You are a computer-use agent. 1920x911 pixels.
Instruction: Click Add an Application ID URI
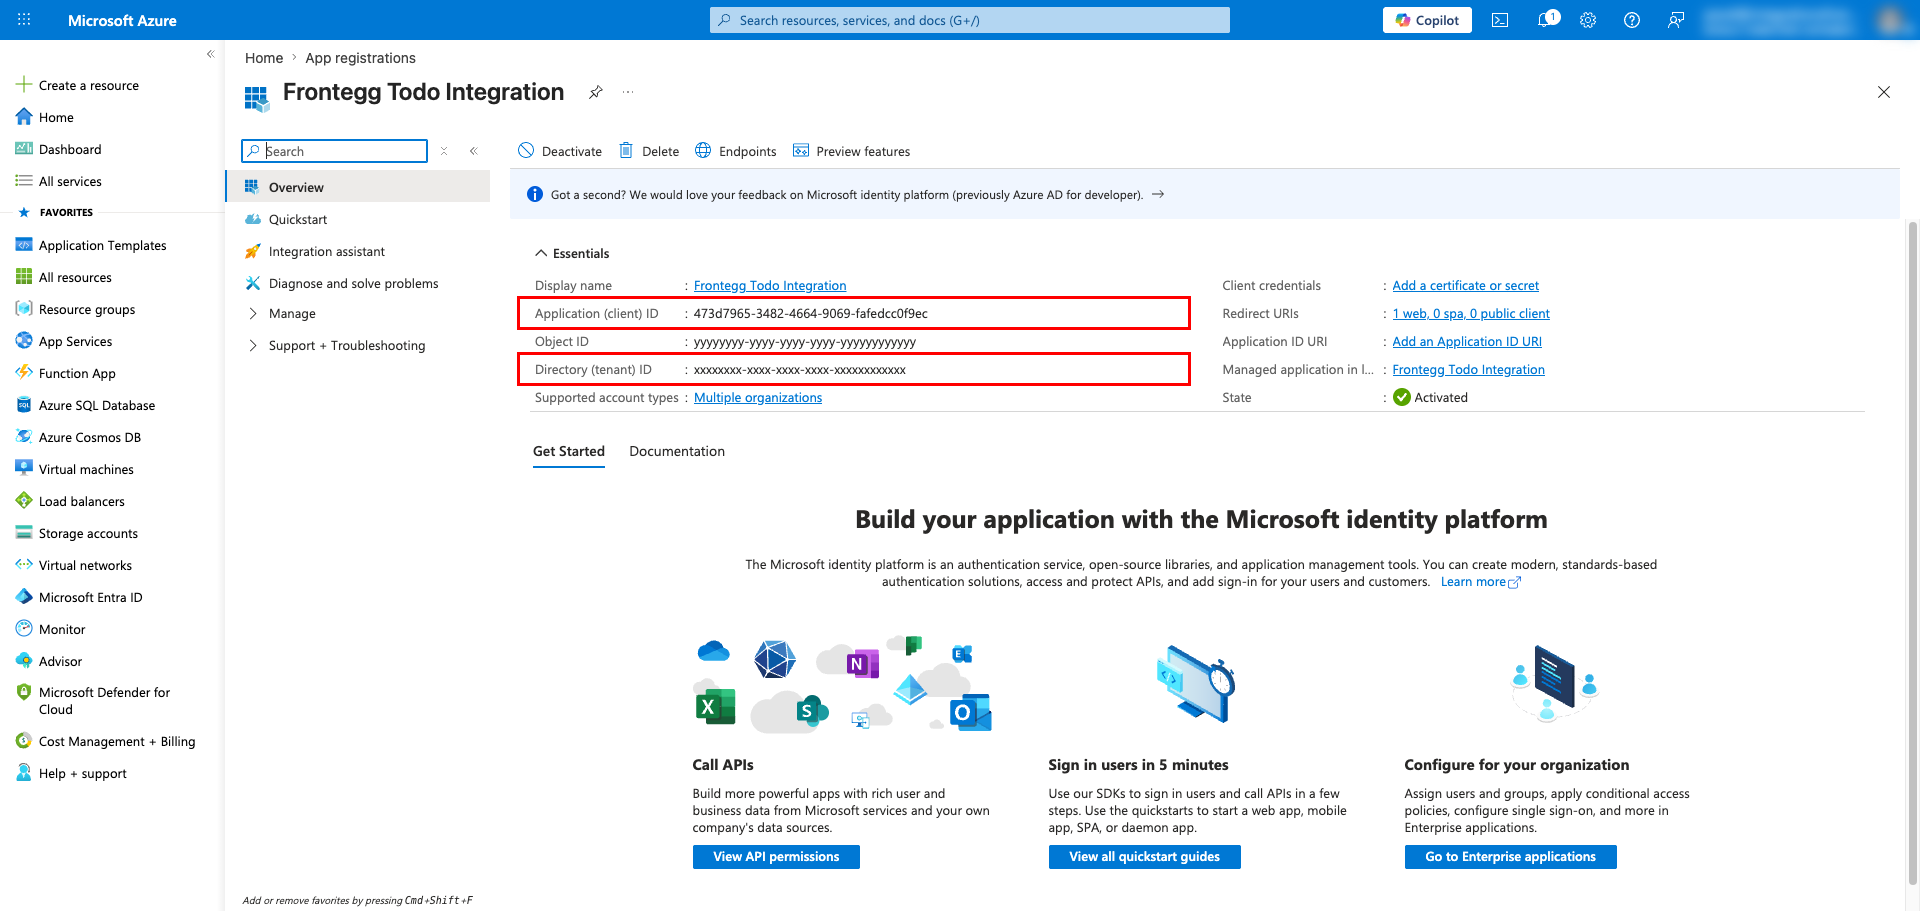pos(1467,341)
